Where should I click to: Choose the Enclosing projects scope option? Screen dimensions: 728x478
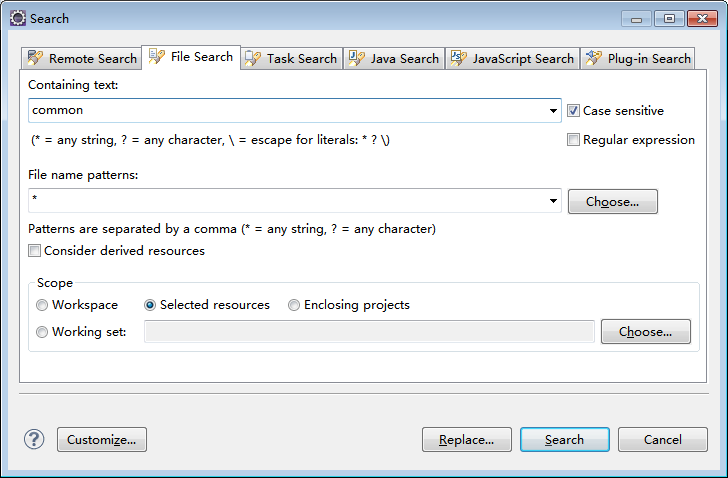(x=294, y=305)
